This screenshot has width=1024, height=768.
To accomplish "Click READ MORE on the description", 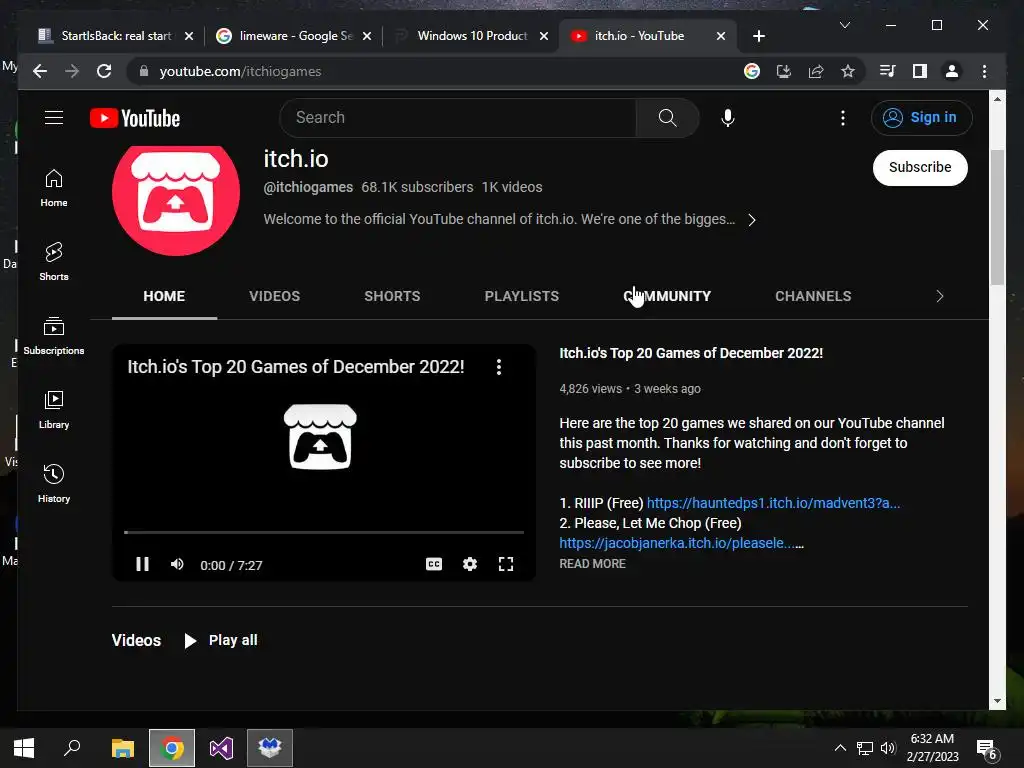I will coord(592,564).
